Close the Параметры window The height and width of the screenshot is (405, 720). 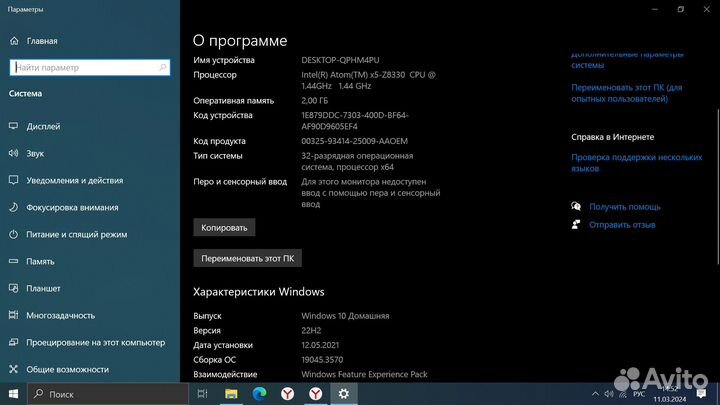coord(707,9)
